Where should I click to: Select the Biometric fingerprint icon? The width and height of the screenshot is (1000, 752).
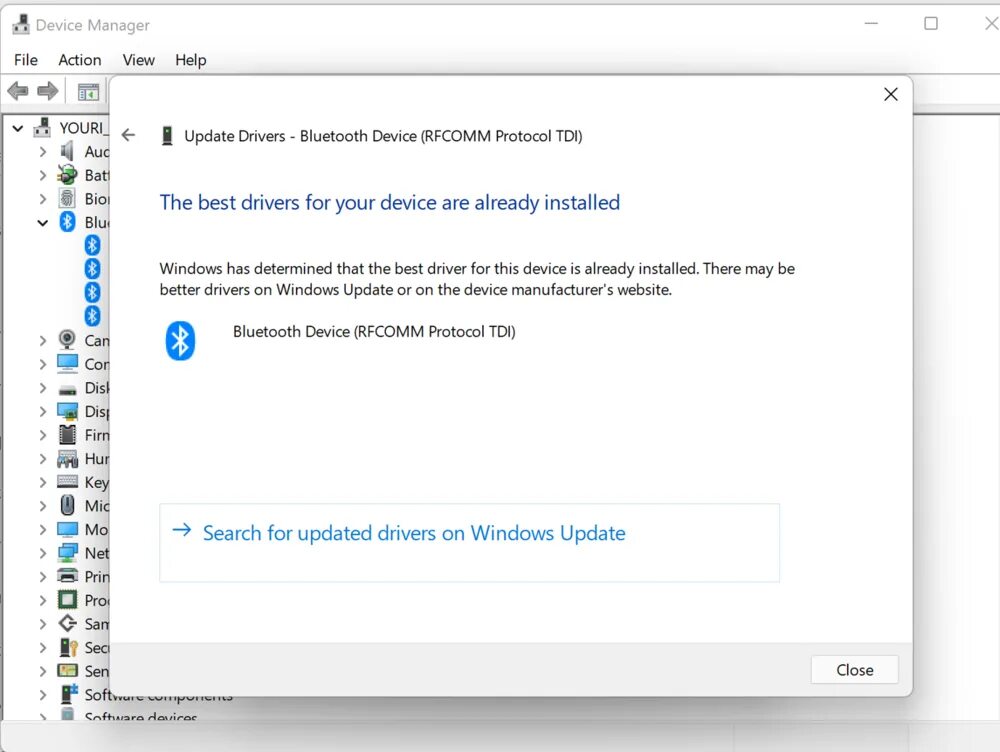point(67,198)
